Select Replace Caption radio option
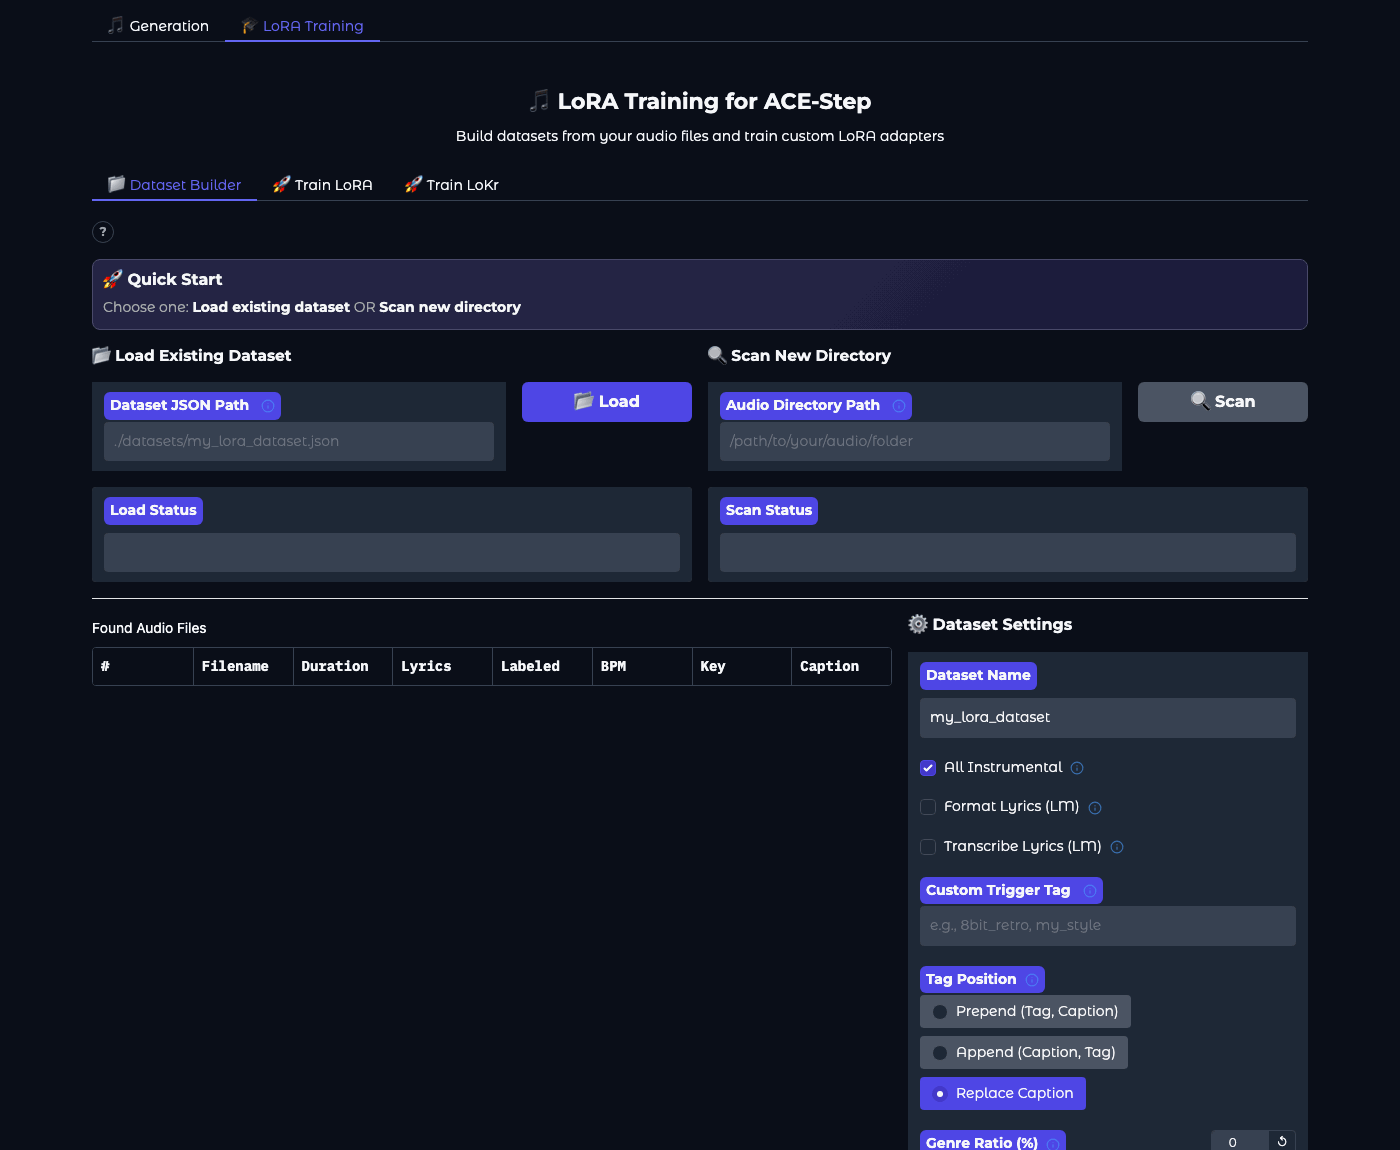Screen dimensions: 1400x1150 [x=1003, y=1093]
